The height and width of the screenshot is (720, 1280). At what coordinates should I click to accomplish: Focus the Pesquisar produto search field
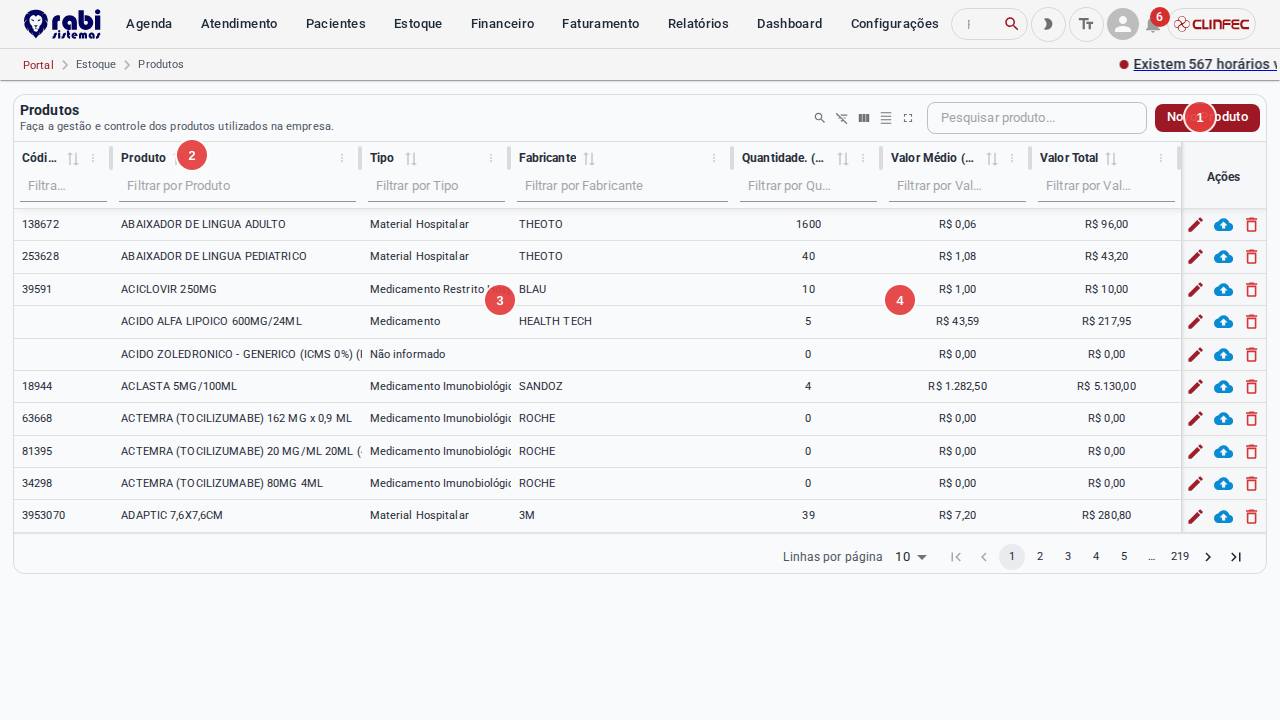1037,118
